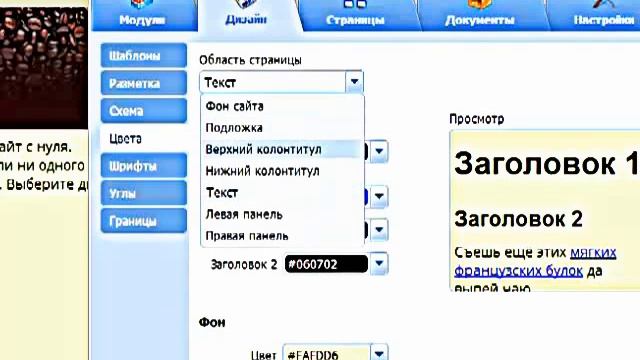Collapse the Область страницы dropdown arrow
Viewport: 640px width, 360px height.
point(354,82)
